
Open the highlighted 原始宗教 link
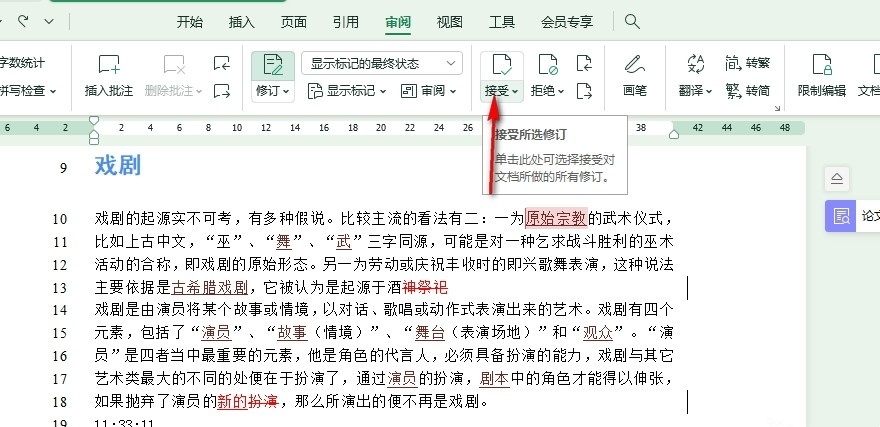tap(556, 217)
